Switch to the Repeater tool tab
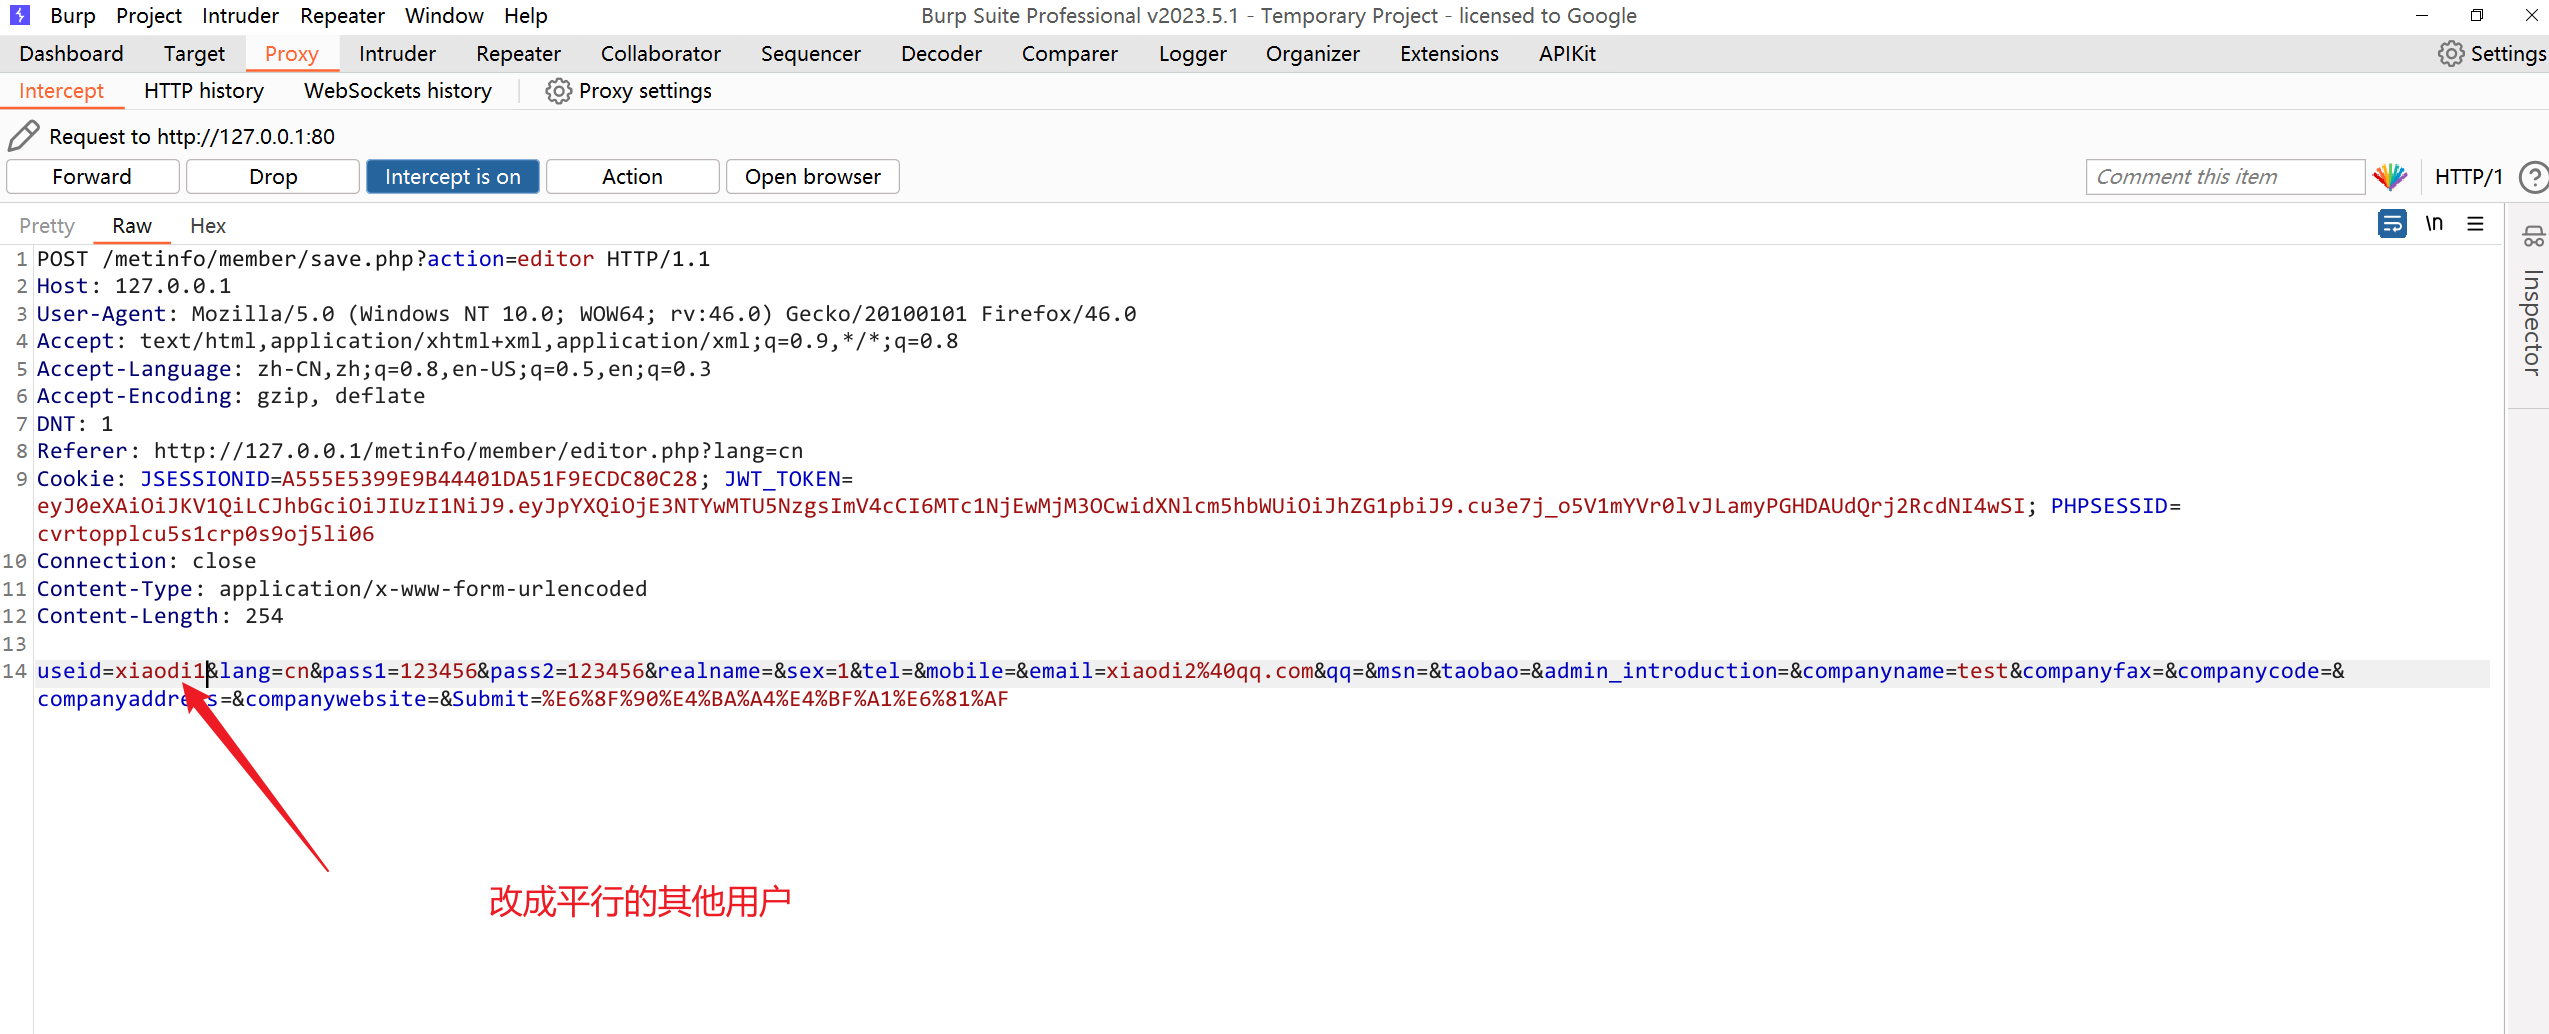This screenshot has width=2549, height=1034. point(518,54)
